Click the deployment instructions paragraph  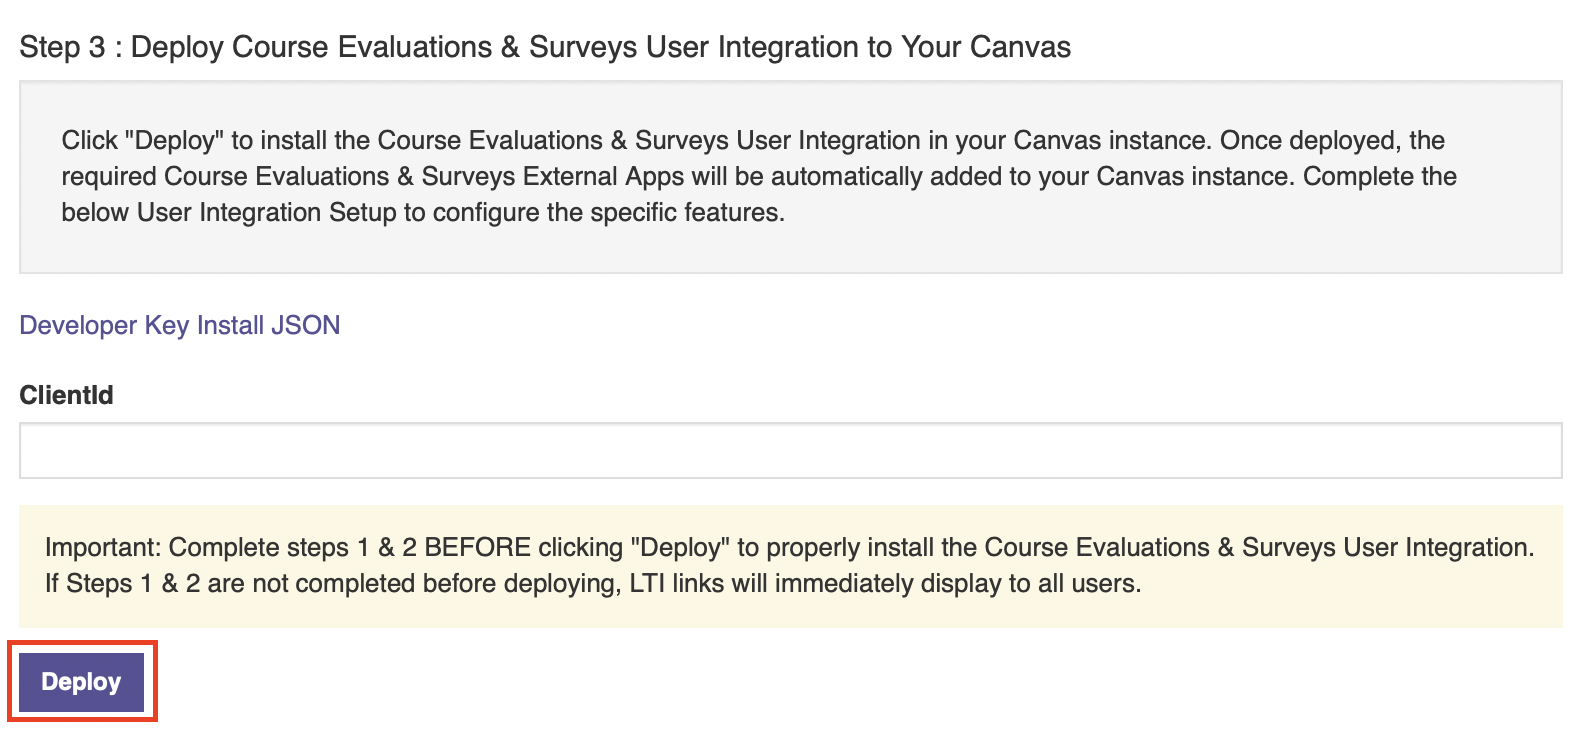758,176
